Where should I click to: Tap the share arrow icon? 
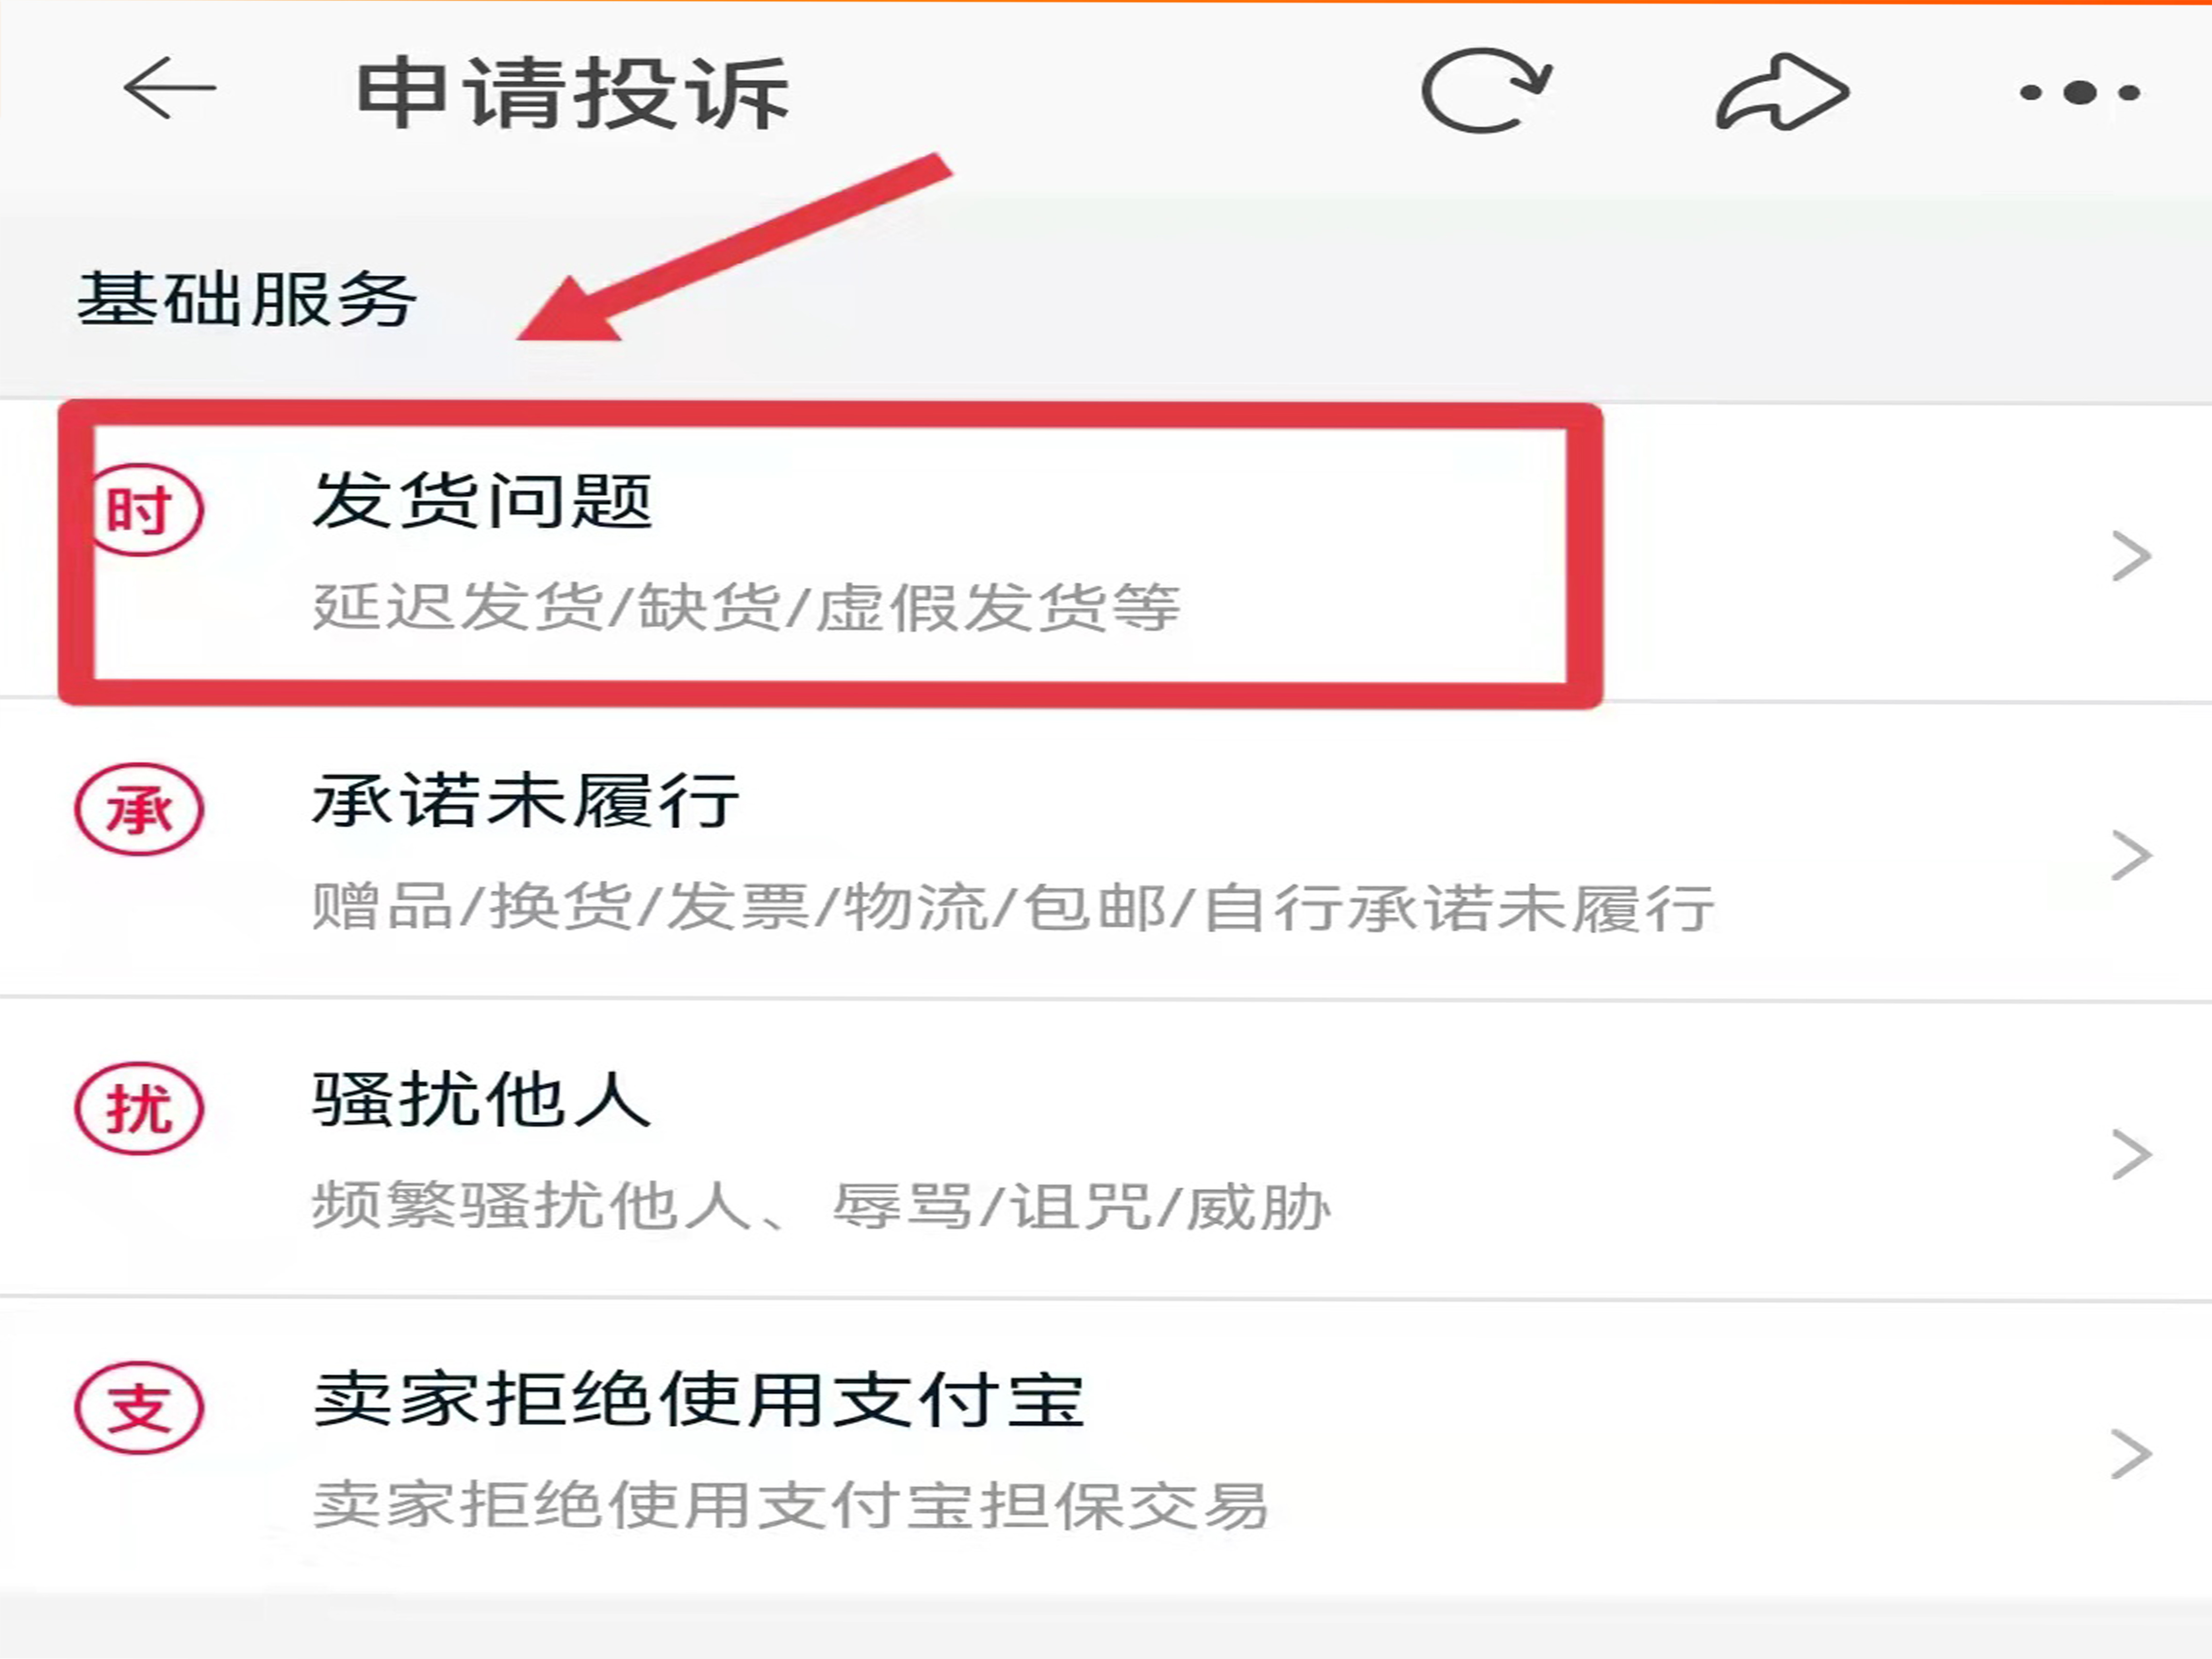pyautogui.click(x=1782, y=92)
